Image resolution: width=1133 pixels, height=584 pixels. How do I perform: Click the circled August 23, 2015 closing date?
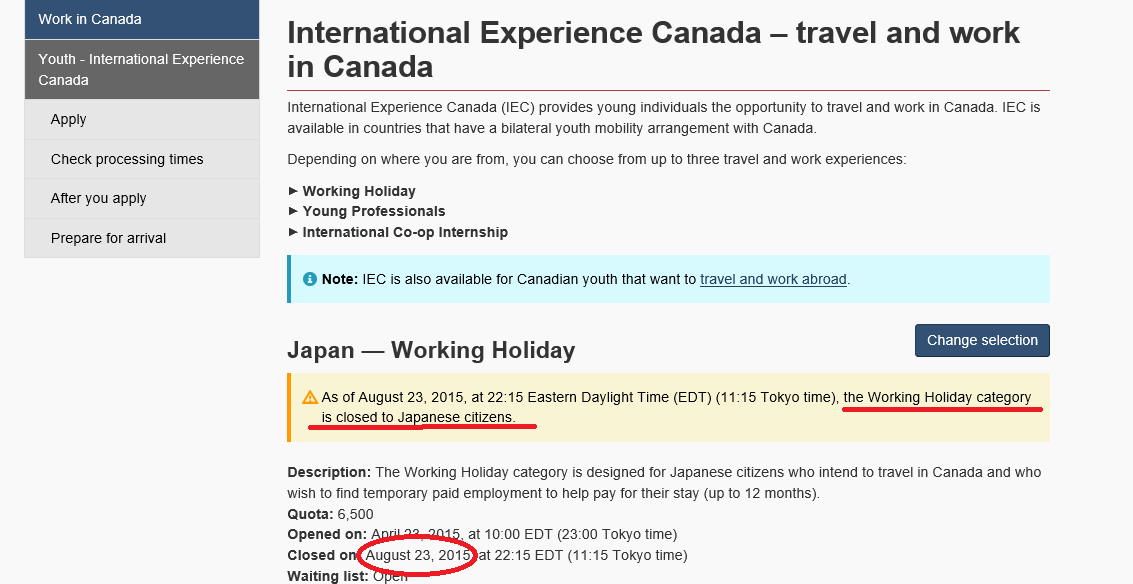click(418, 555)
